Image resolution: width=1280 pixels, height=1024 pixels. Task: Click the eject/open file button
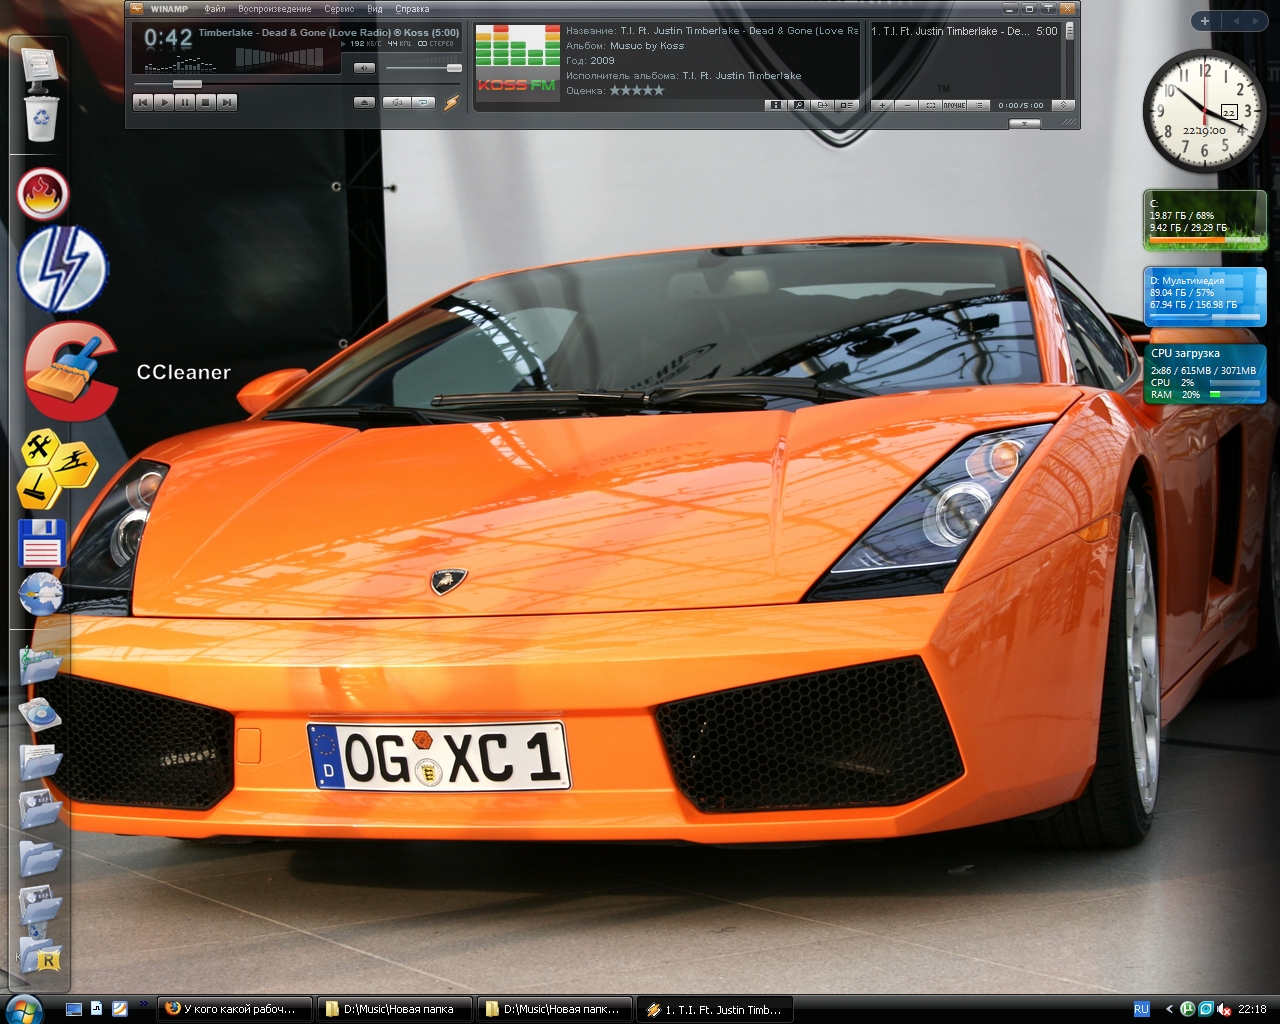coord(364,102)
